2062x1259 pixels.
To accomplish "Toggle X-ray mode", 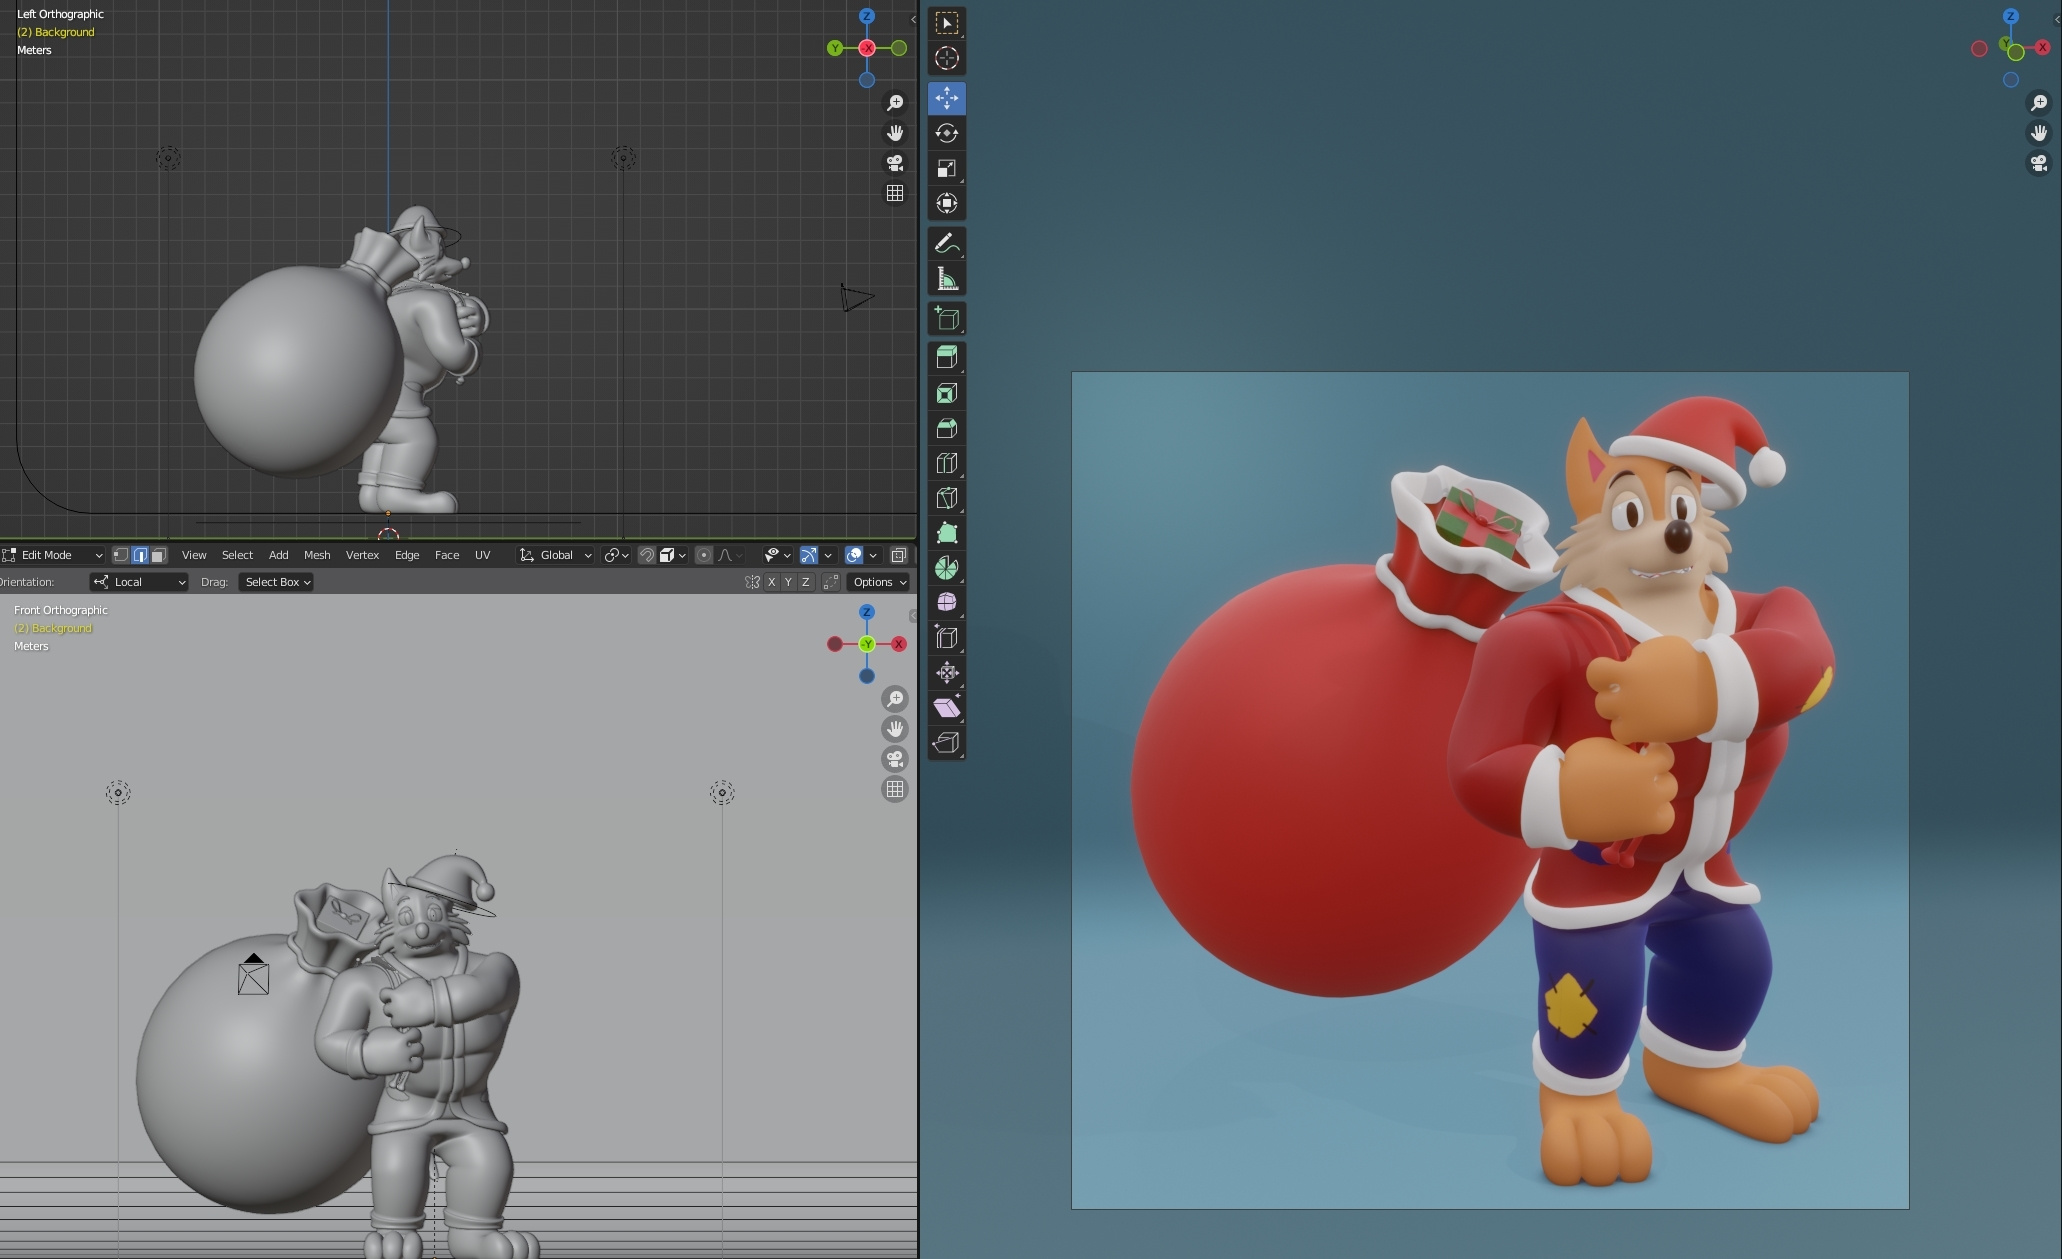I will point(899,555).
